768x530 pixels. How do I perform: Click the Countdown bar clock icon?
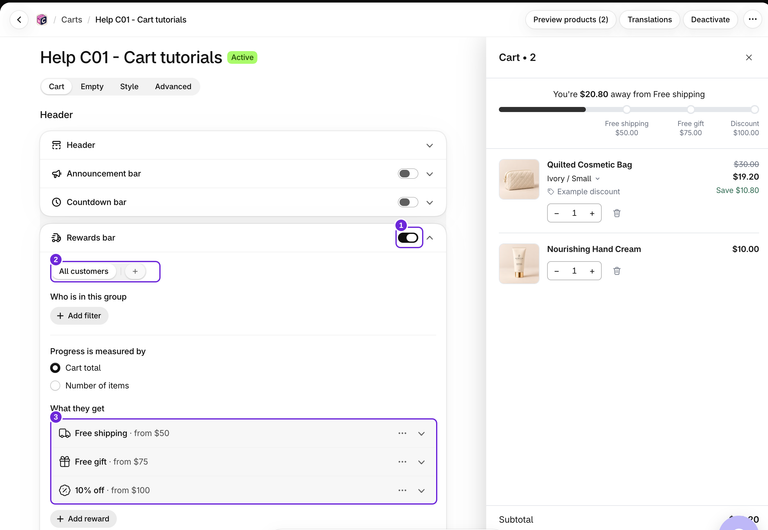point(56,202)
